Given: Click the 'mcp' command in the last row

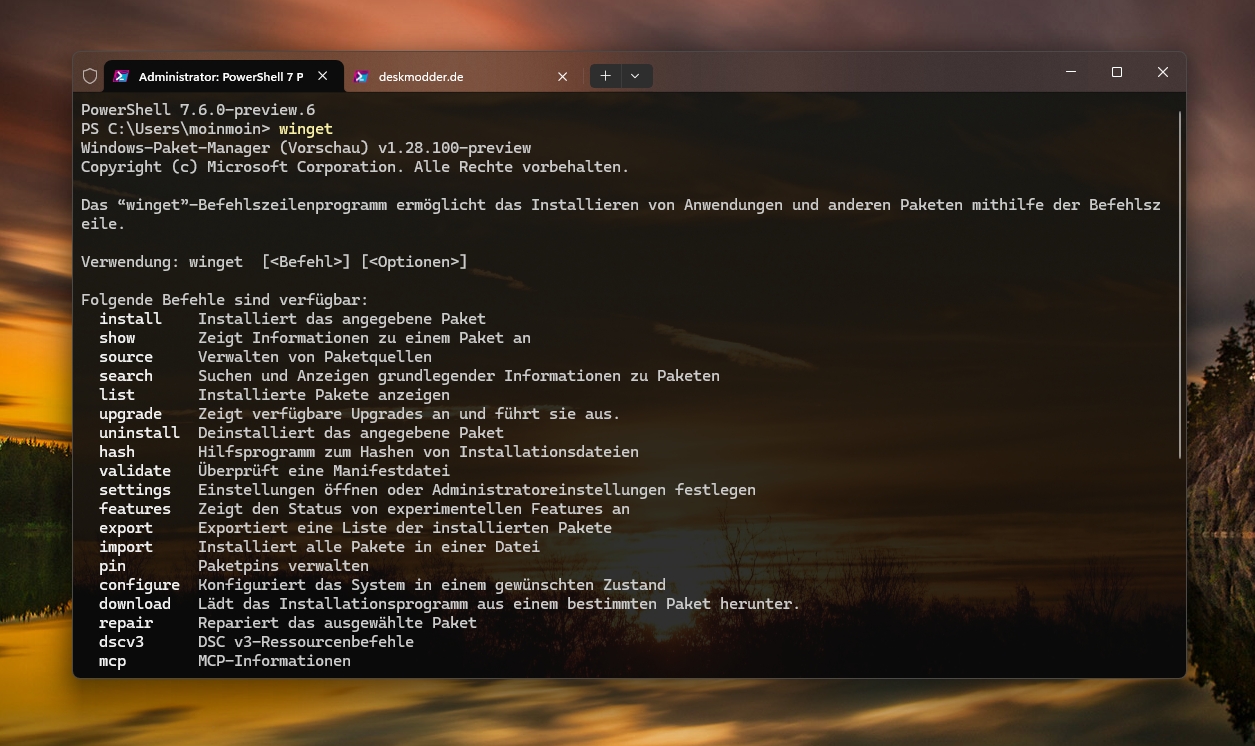Looking at the screenshot, I should (112, 661).
